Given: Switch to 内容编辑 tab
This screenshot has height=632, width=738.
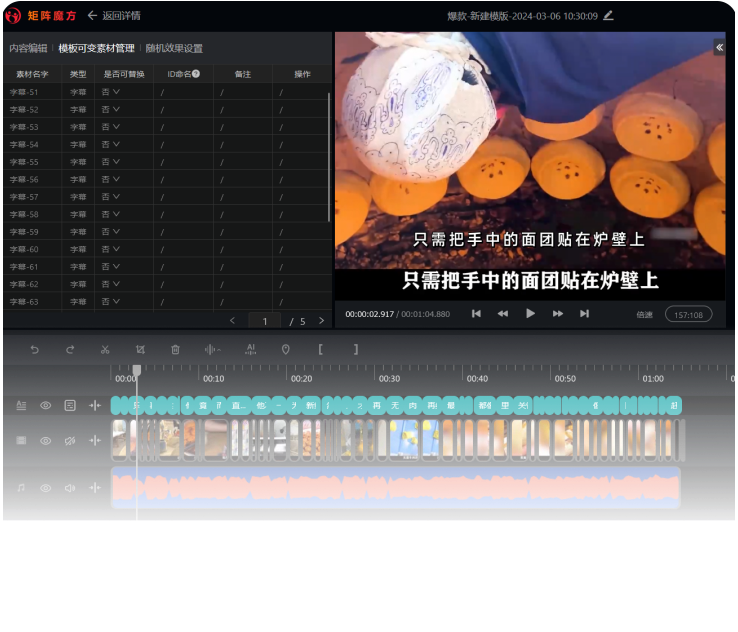Looking at the screenshot, I should [28, 48].
